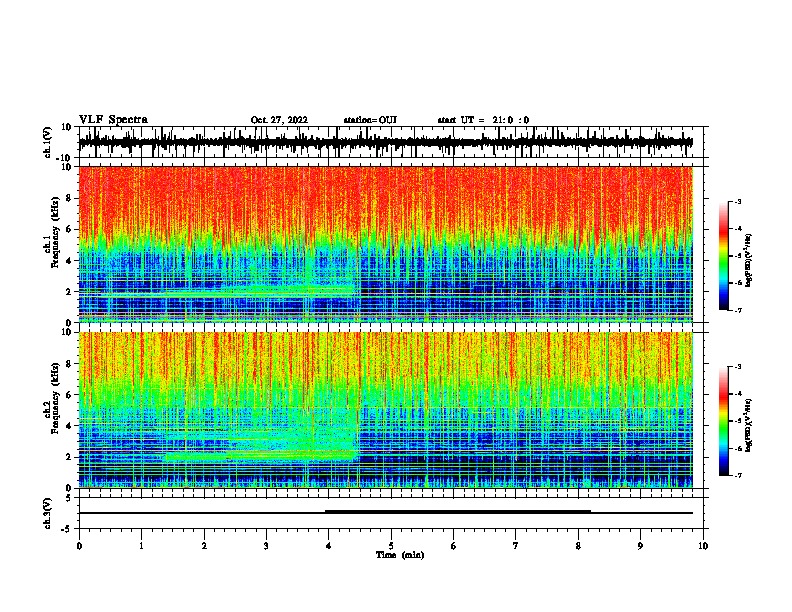Viewport: 792px width, 612px height.
Task: Click the lower color scale log(PSD) unit label
Action: pyautogui.click(x=749, y=426)
